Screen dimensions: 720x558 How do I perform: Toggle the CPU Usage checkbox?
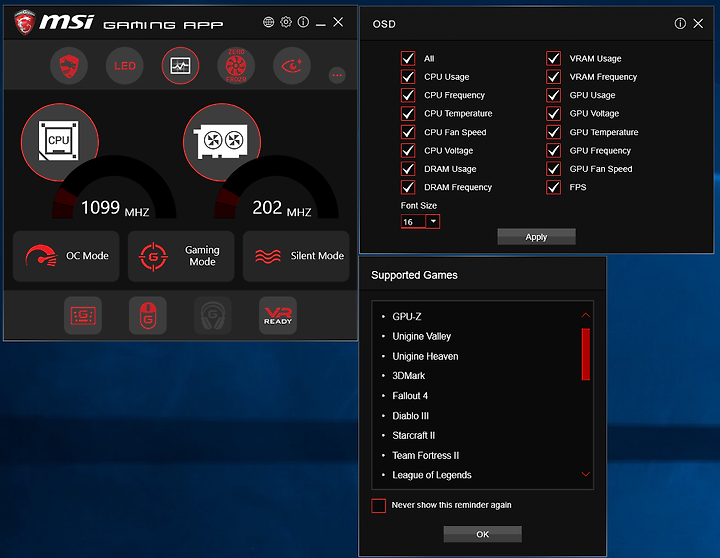point(408,77)
